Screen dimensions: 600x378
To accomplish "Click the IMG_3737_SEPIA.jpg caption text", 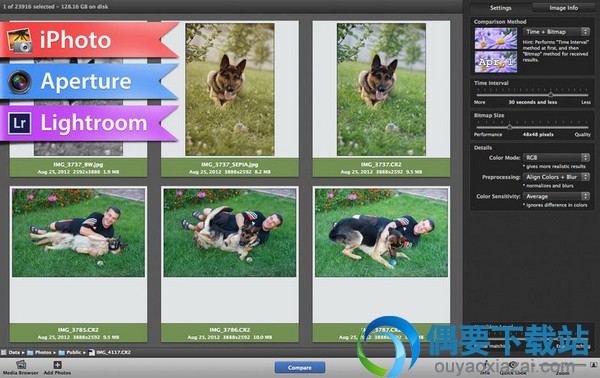I will [230, 165].
